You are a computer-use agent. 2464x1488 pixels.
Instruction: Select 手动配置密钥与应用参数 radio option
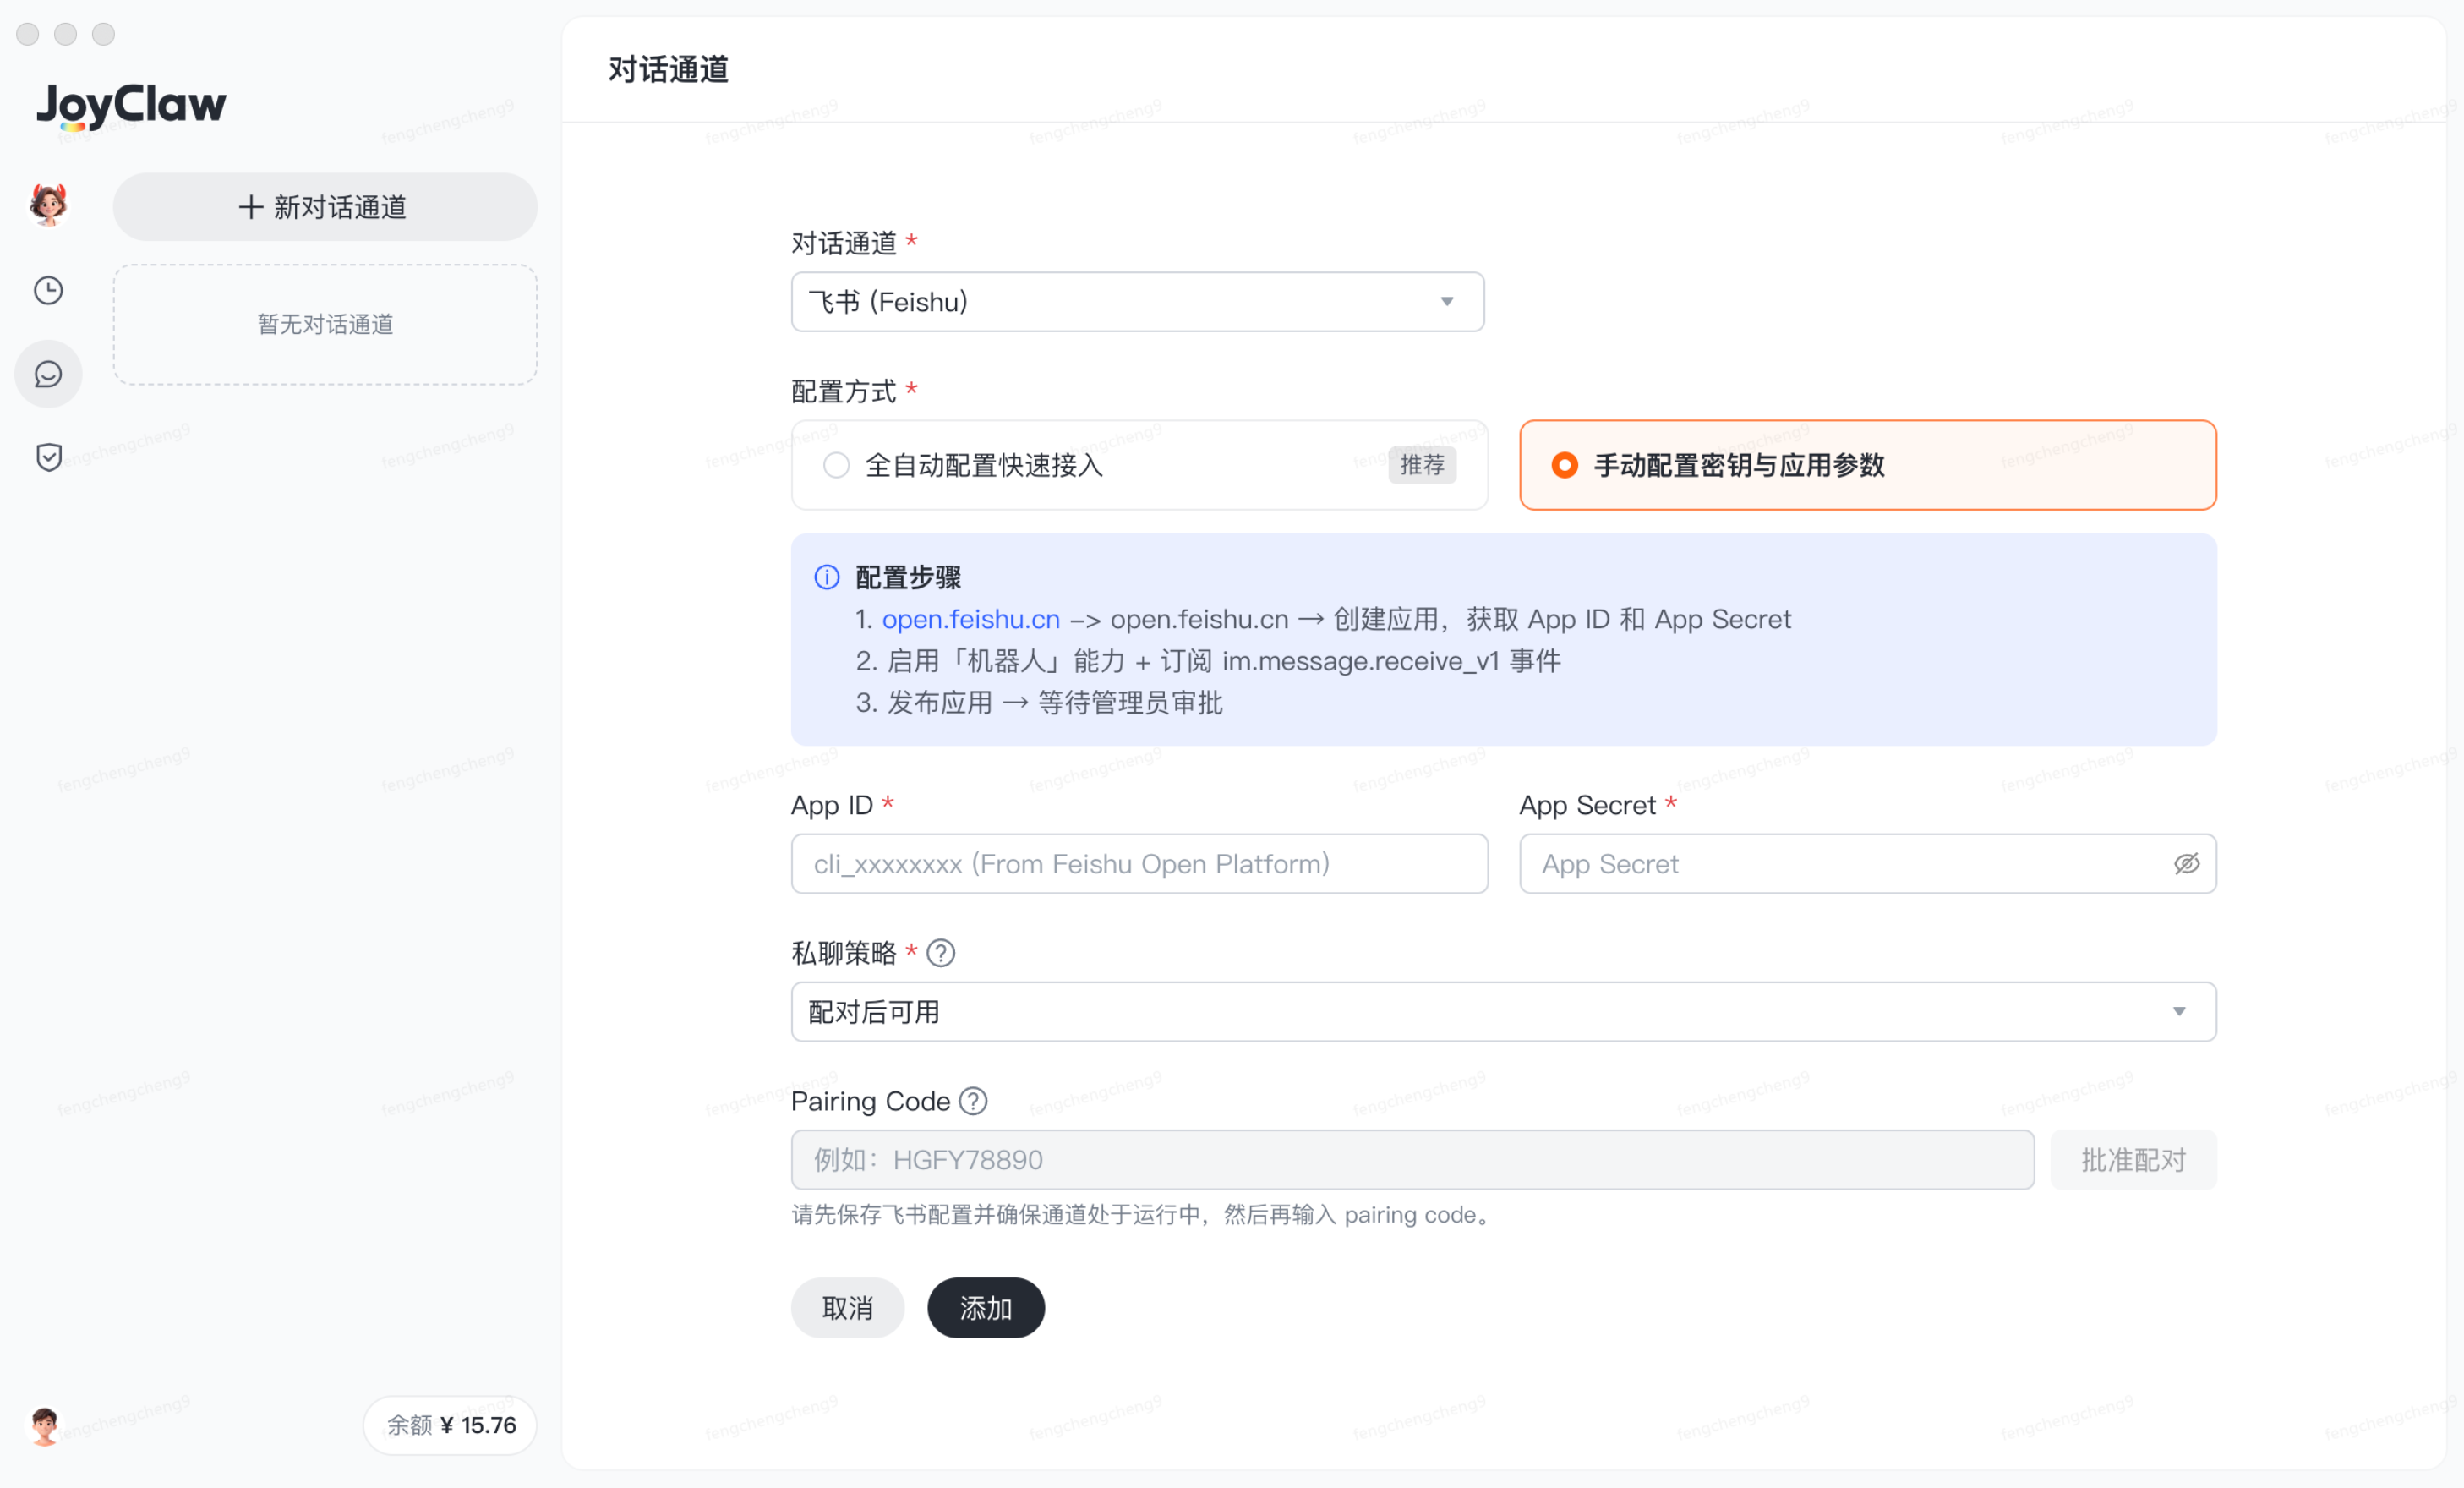click(1868, 465)
